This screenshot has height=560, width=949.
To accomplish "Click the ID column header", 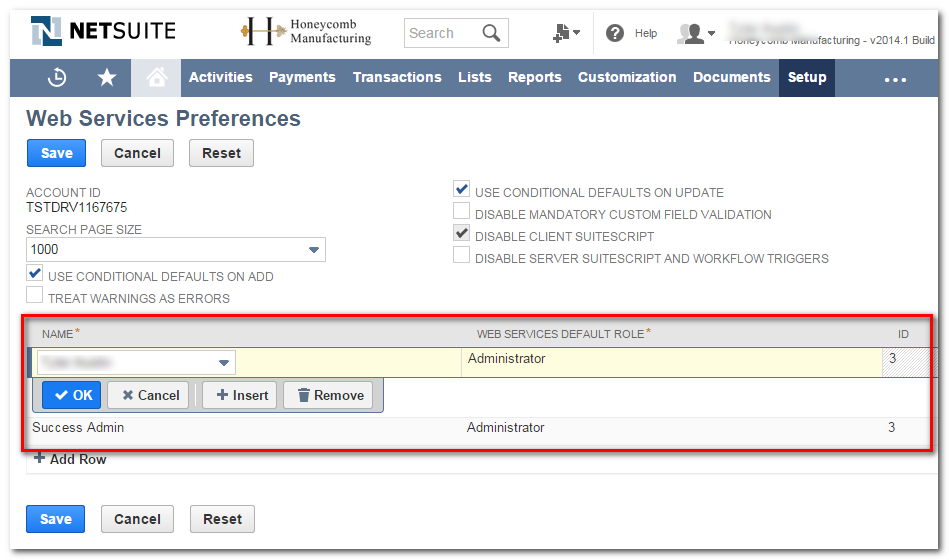I will (903, 334).
